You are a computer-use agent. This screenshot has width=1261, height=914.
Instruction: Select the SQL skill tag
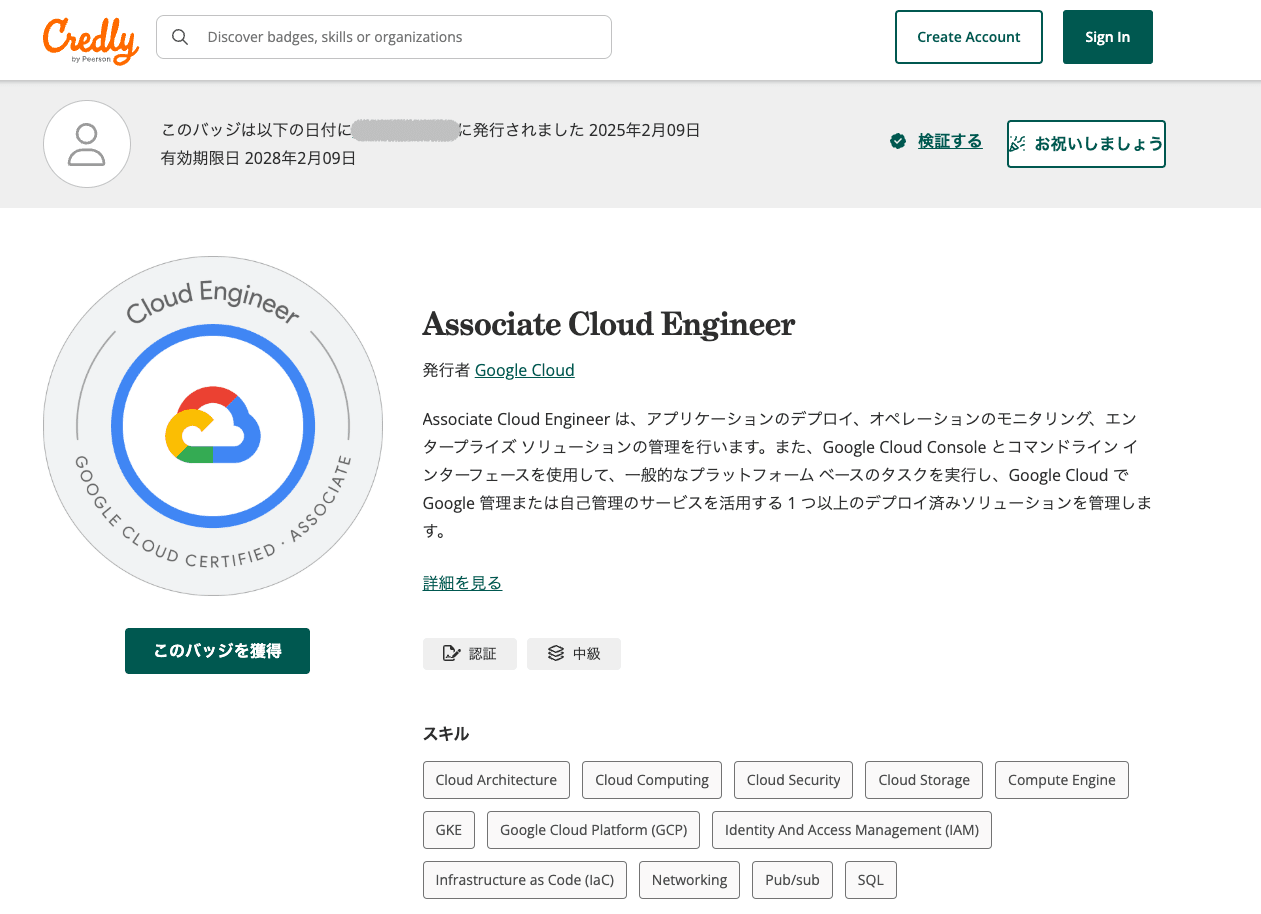[871, 880]
